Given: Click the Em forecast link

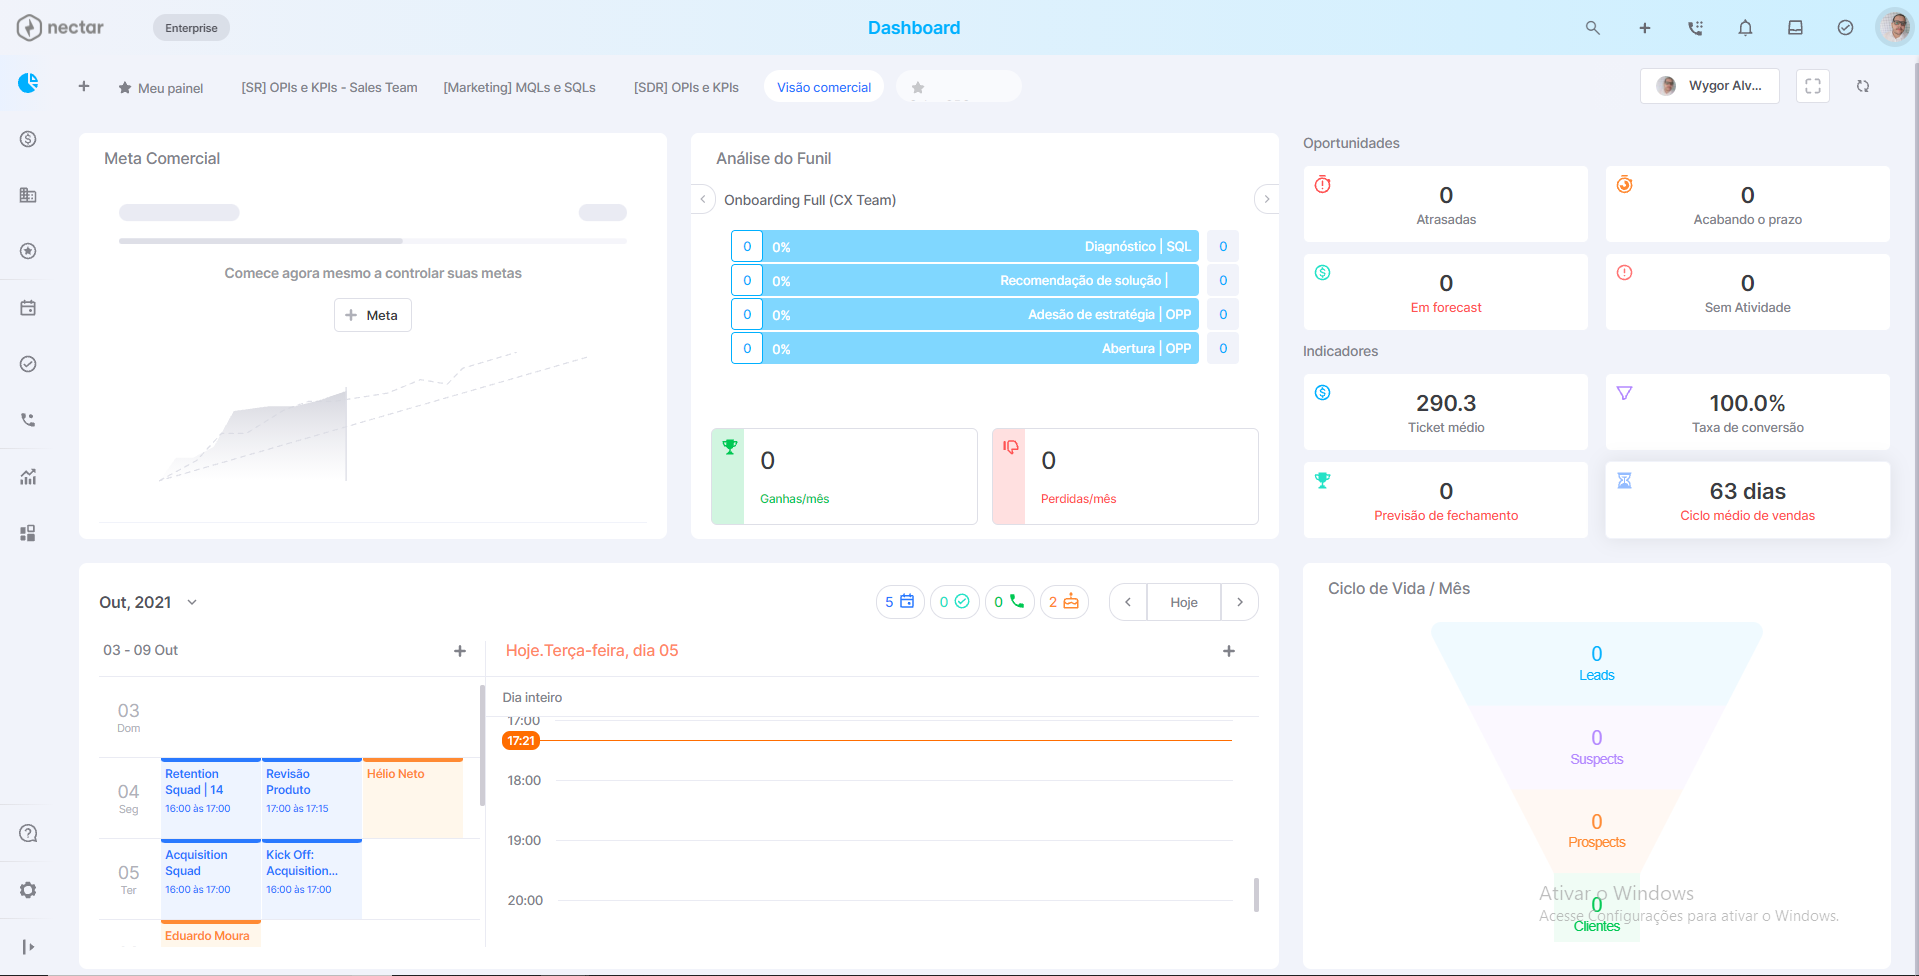Looking at the screenshot, I should [x=1446, y=307].
